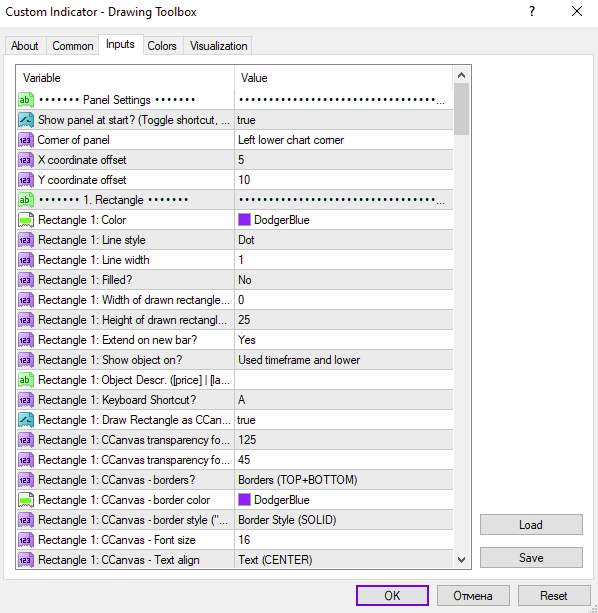
Task: Open the Left lower chart corner dropdown value
Action: point(344,140)
